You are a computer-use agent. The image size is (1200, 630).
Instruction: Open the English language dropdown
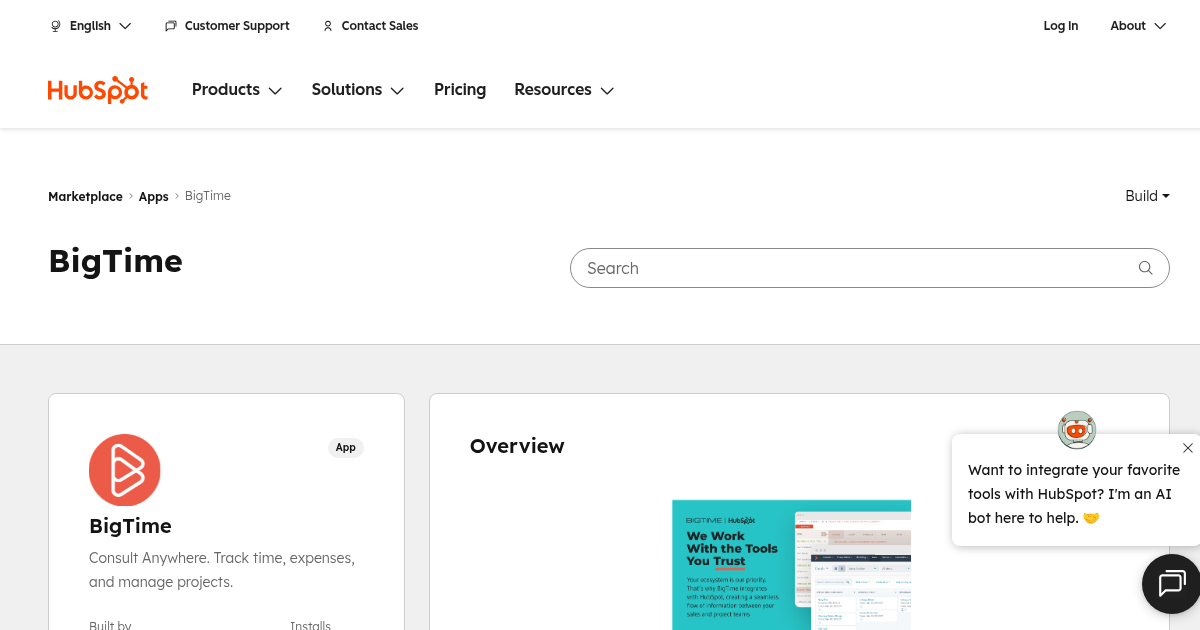coord(91,26)
